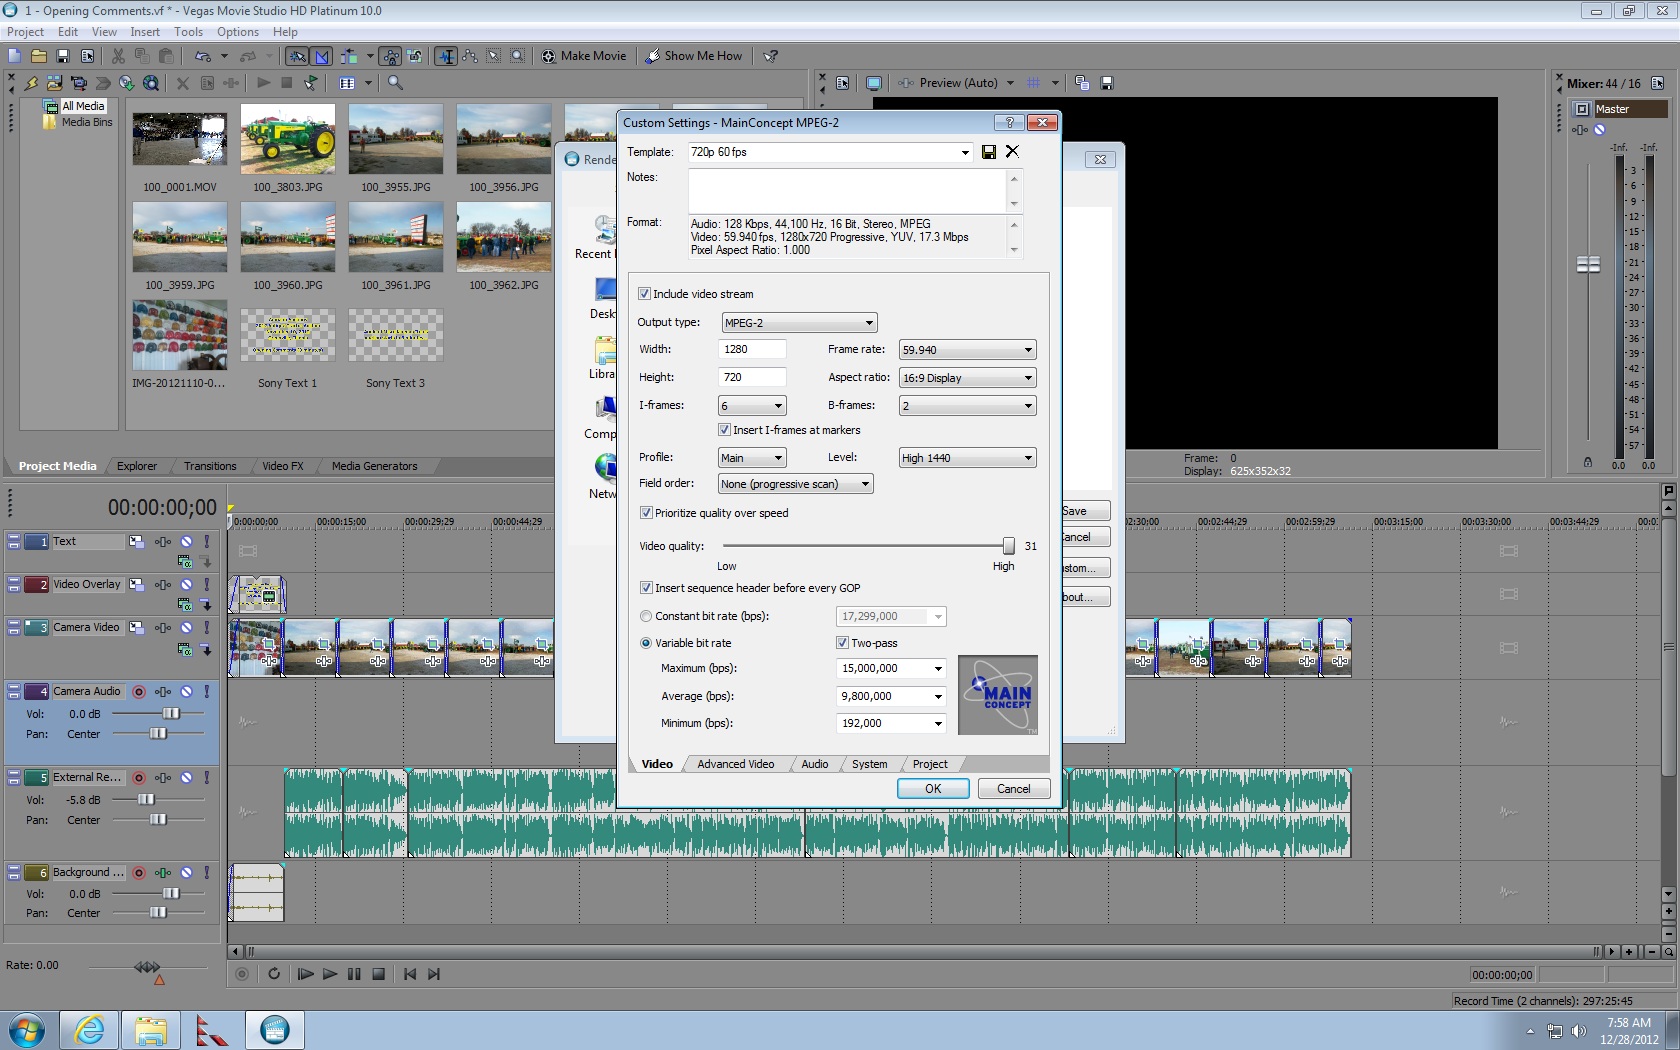Toggle Insert I-frames at markers checkbox

click(724, 430)
